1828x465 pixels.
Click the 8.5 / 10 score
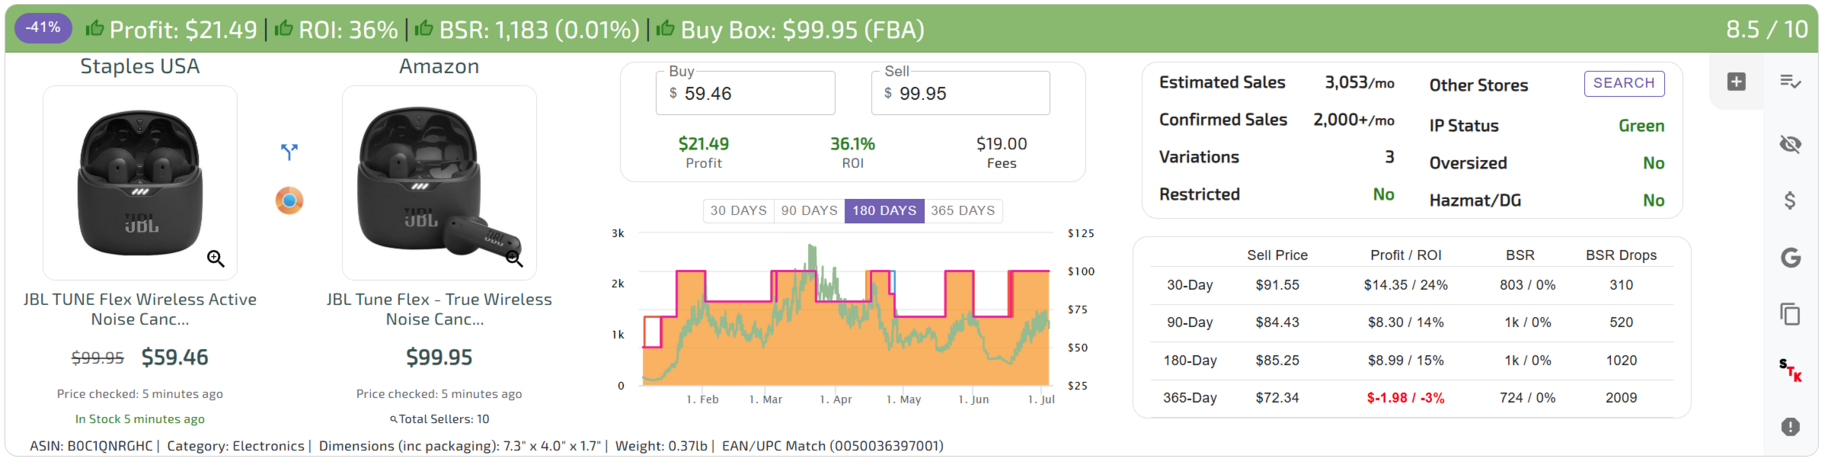[1767, 29]
